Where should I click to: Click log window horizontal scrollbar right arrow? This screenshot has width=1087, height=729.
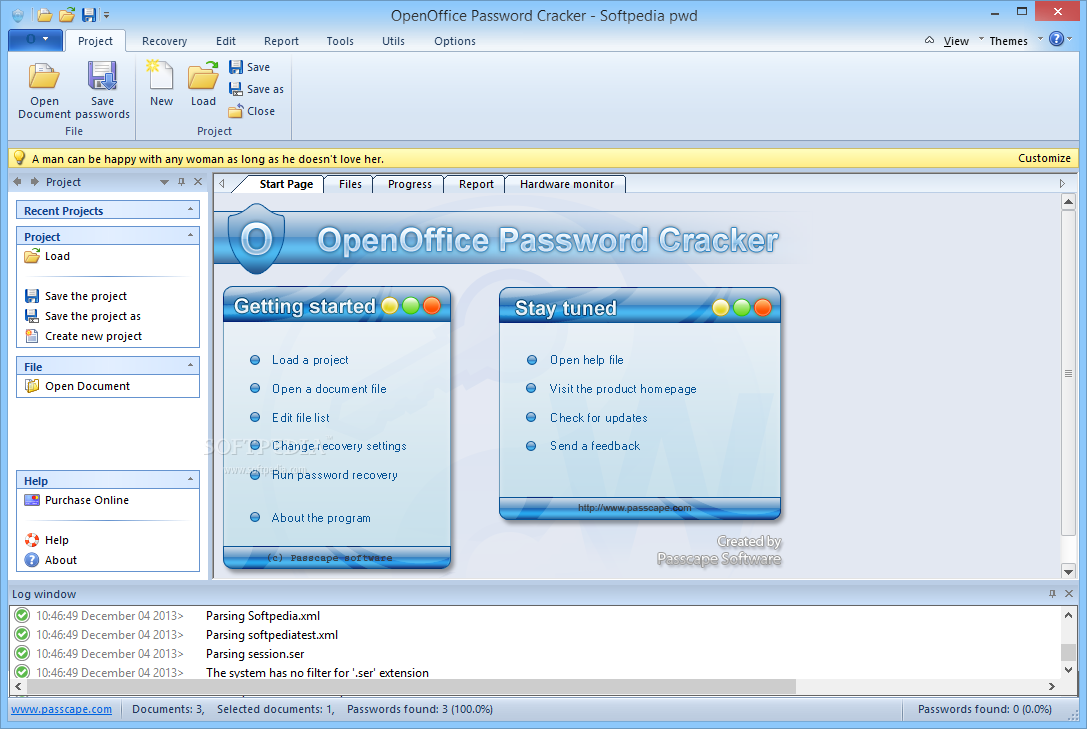(x=1052, y=686)
